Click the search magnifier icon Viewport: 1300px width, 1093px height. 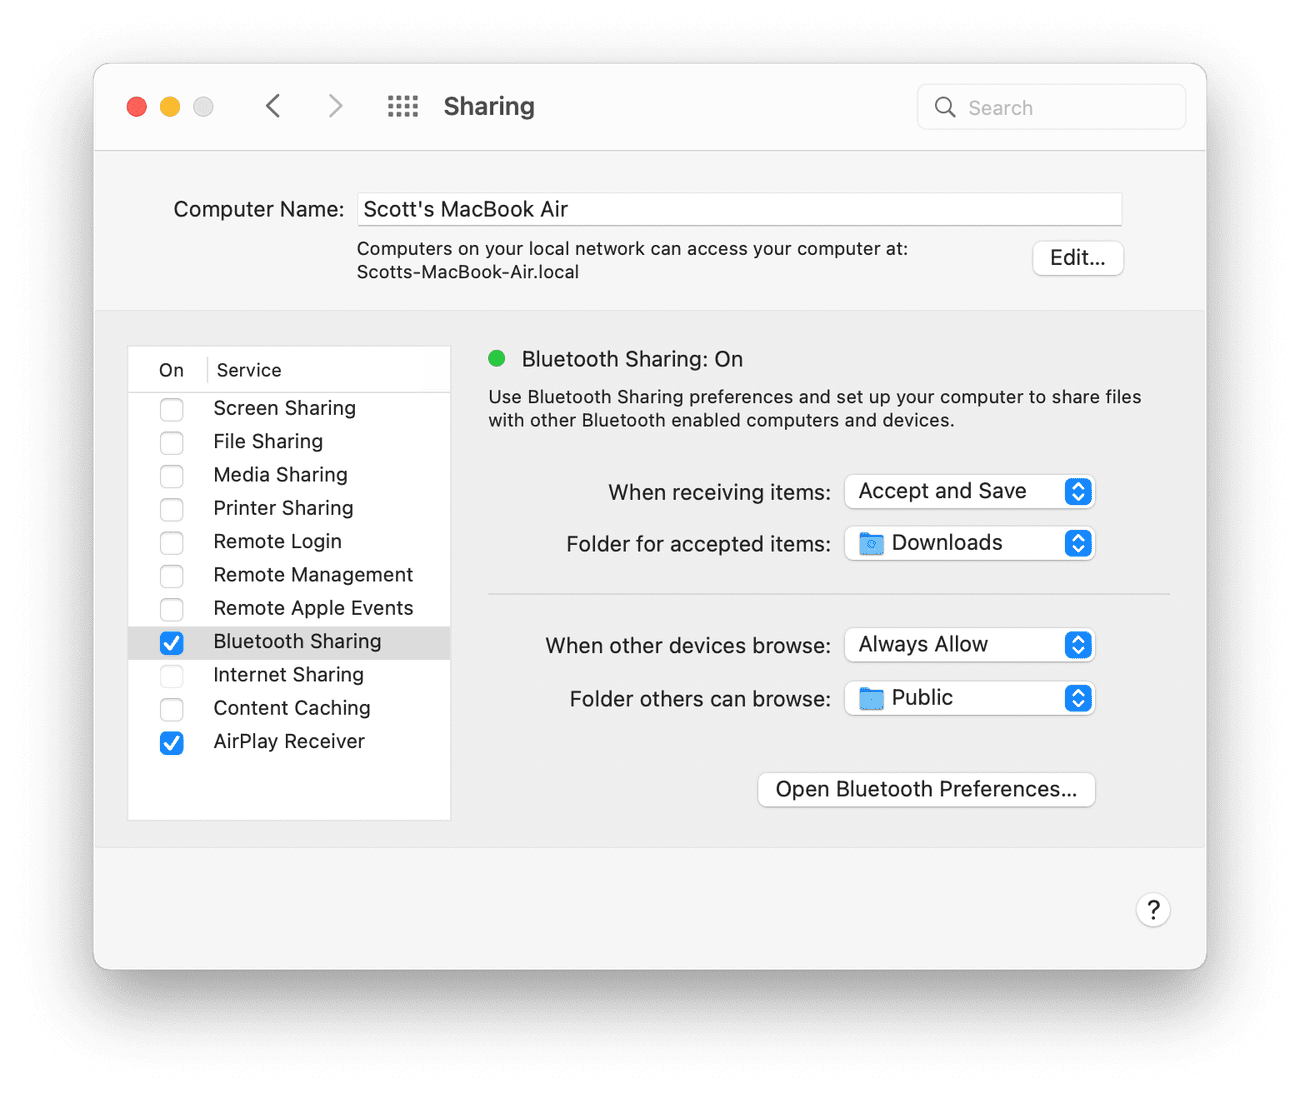[944, 107]
